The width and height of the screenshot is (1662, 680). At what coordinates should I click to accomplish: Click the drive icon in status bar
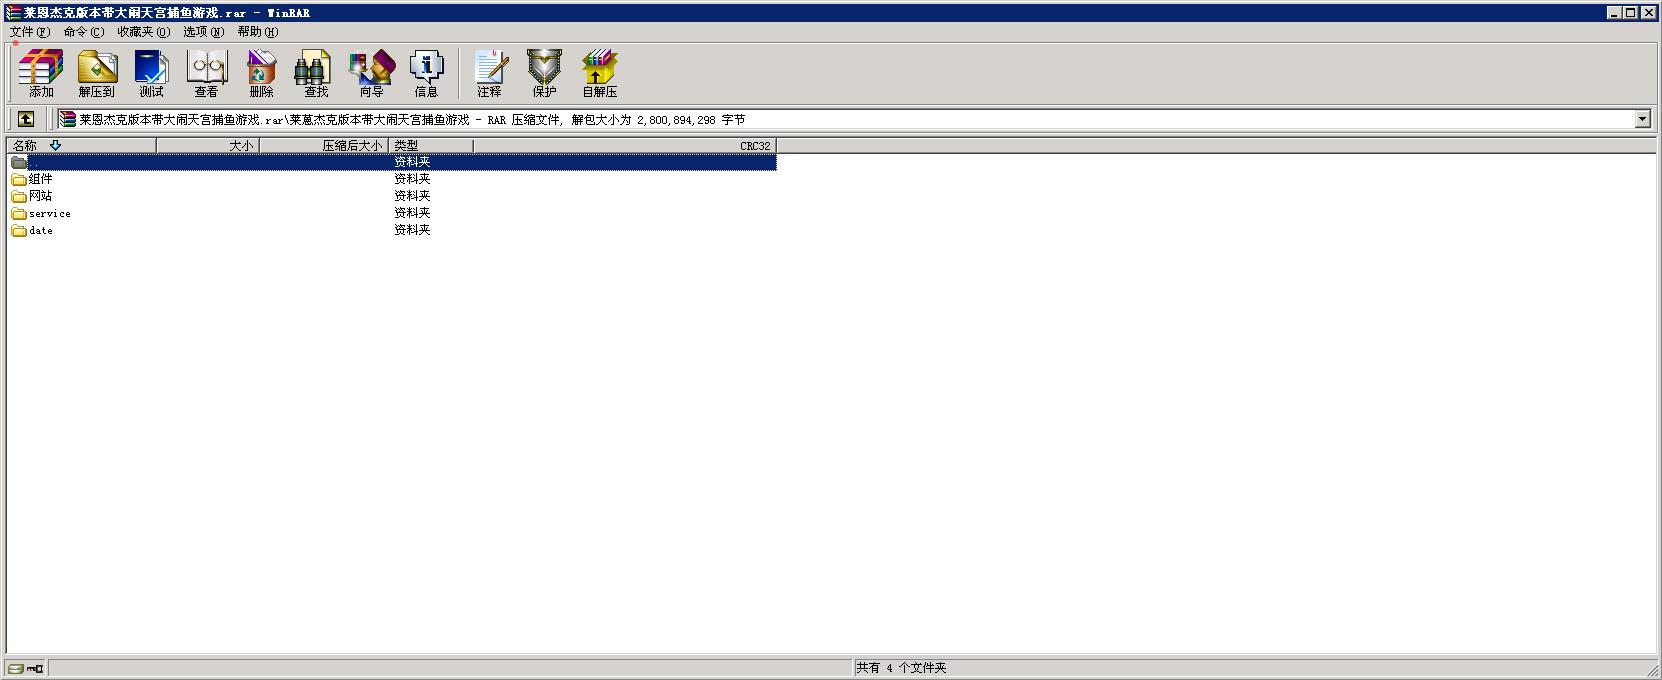pos(16,668)
